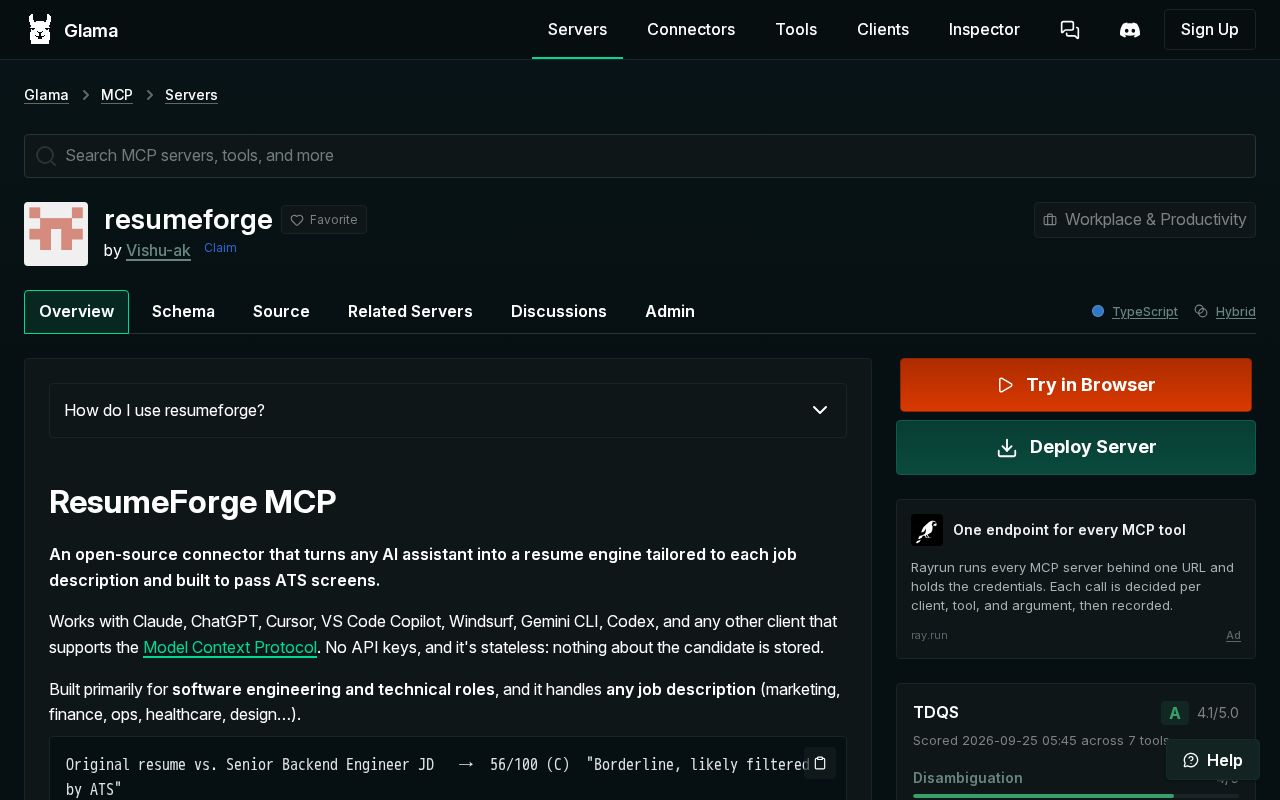This screenshot has width=1280, height=800.
Task: Expand the 'How do I use resumeforge?' section
Action: [x=448, y=410]
